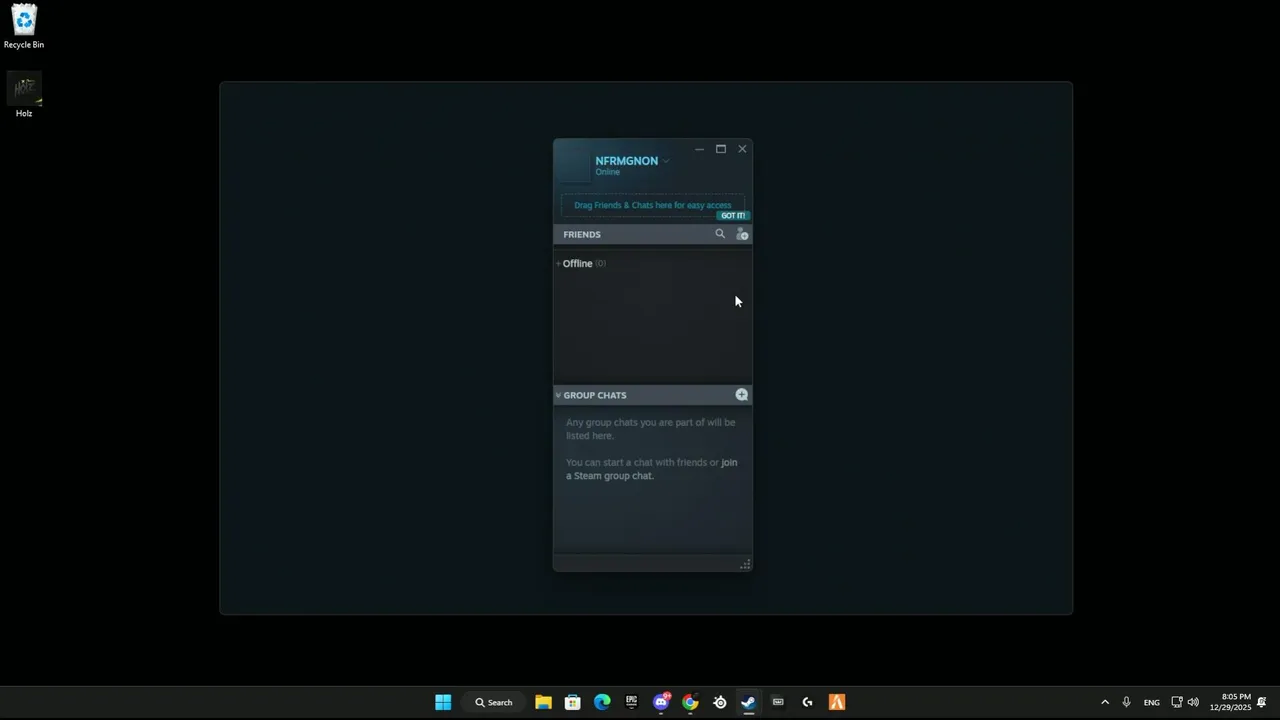This screenshot has height=720, width=1280.
Task: Open Epic Games Launcher from taskbar
Action: pos(631,702)
